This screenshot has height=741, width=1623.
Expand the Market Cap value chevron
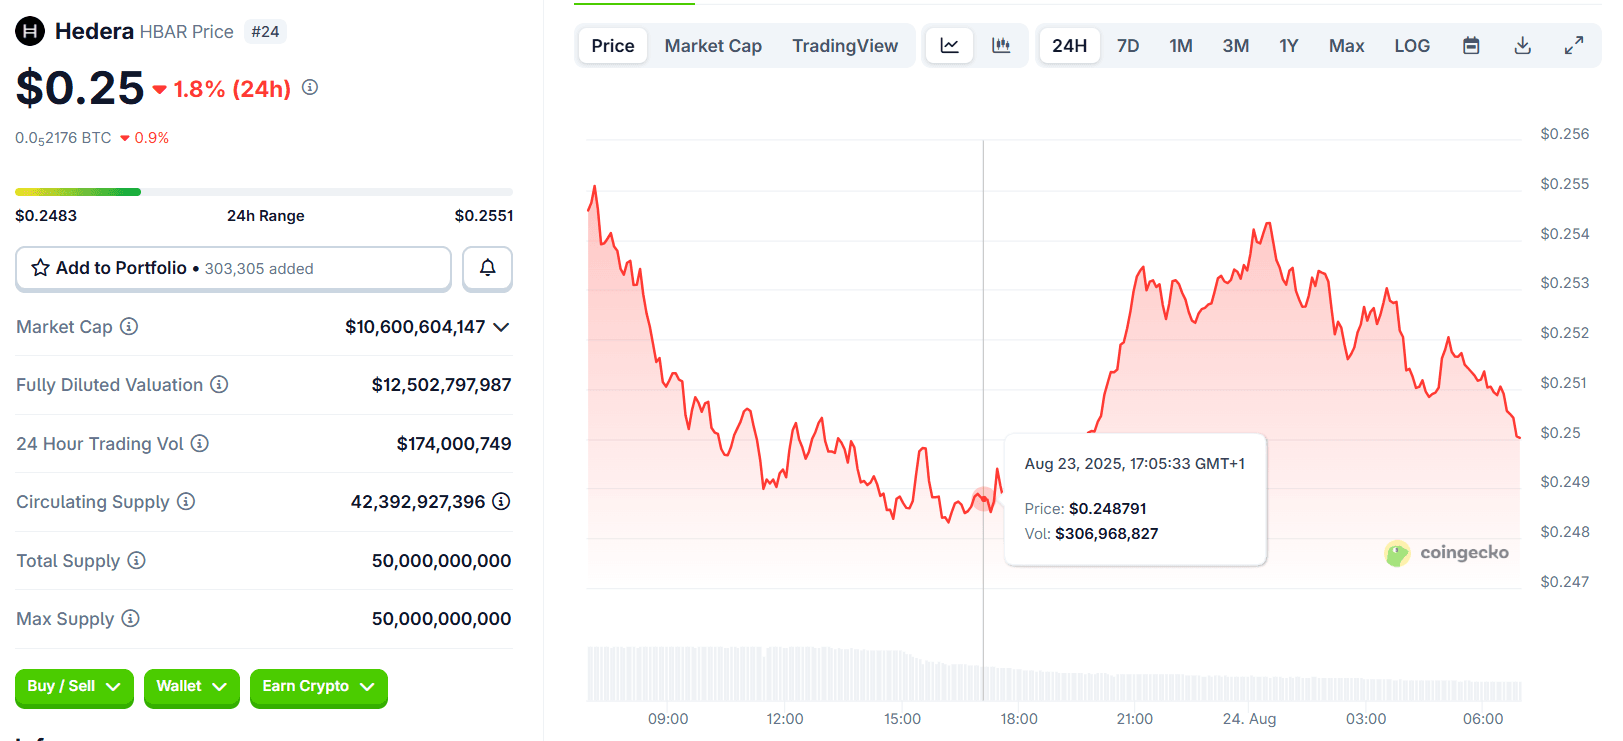point(502,327)
